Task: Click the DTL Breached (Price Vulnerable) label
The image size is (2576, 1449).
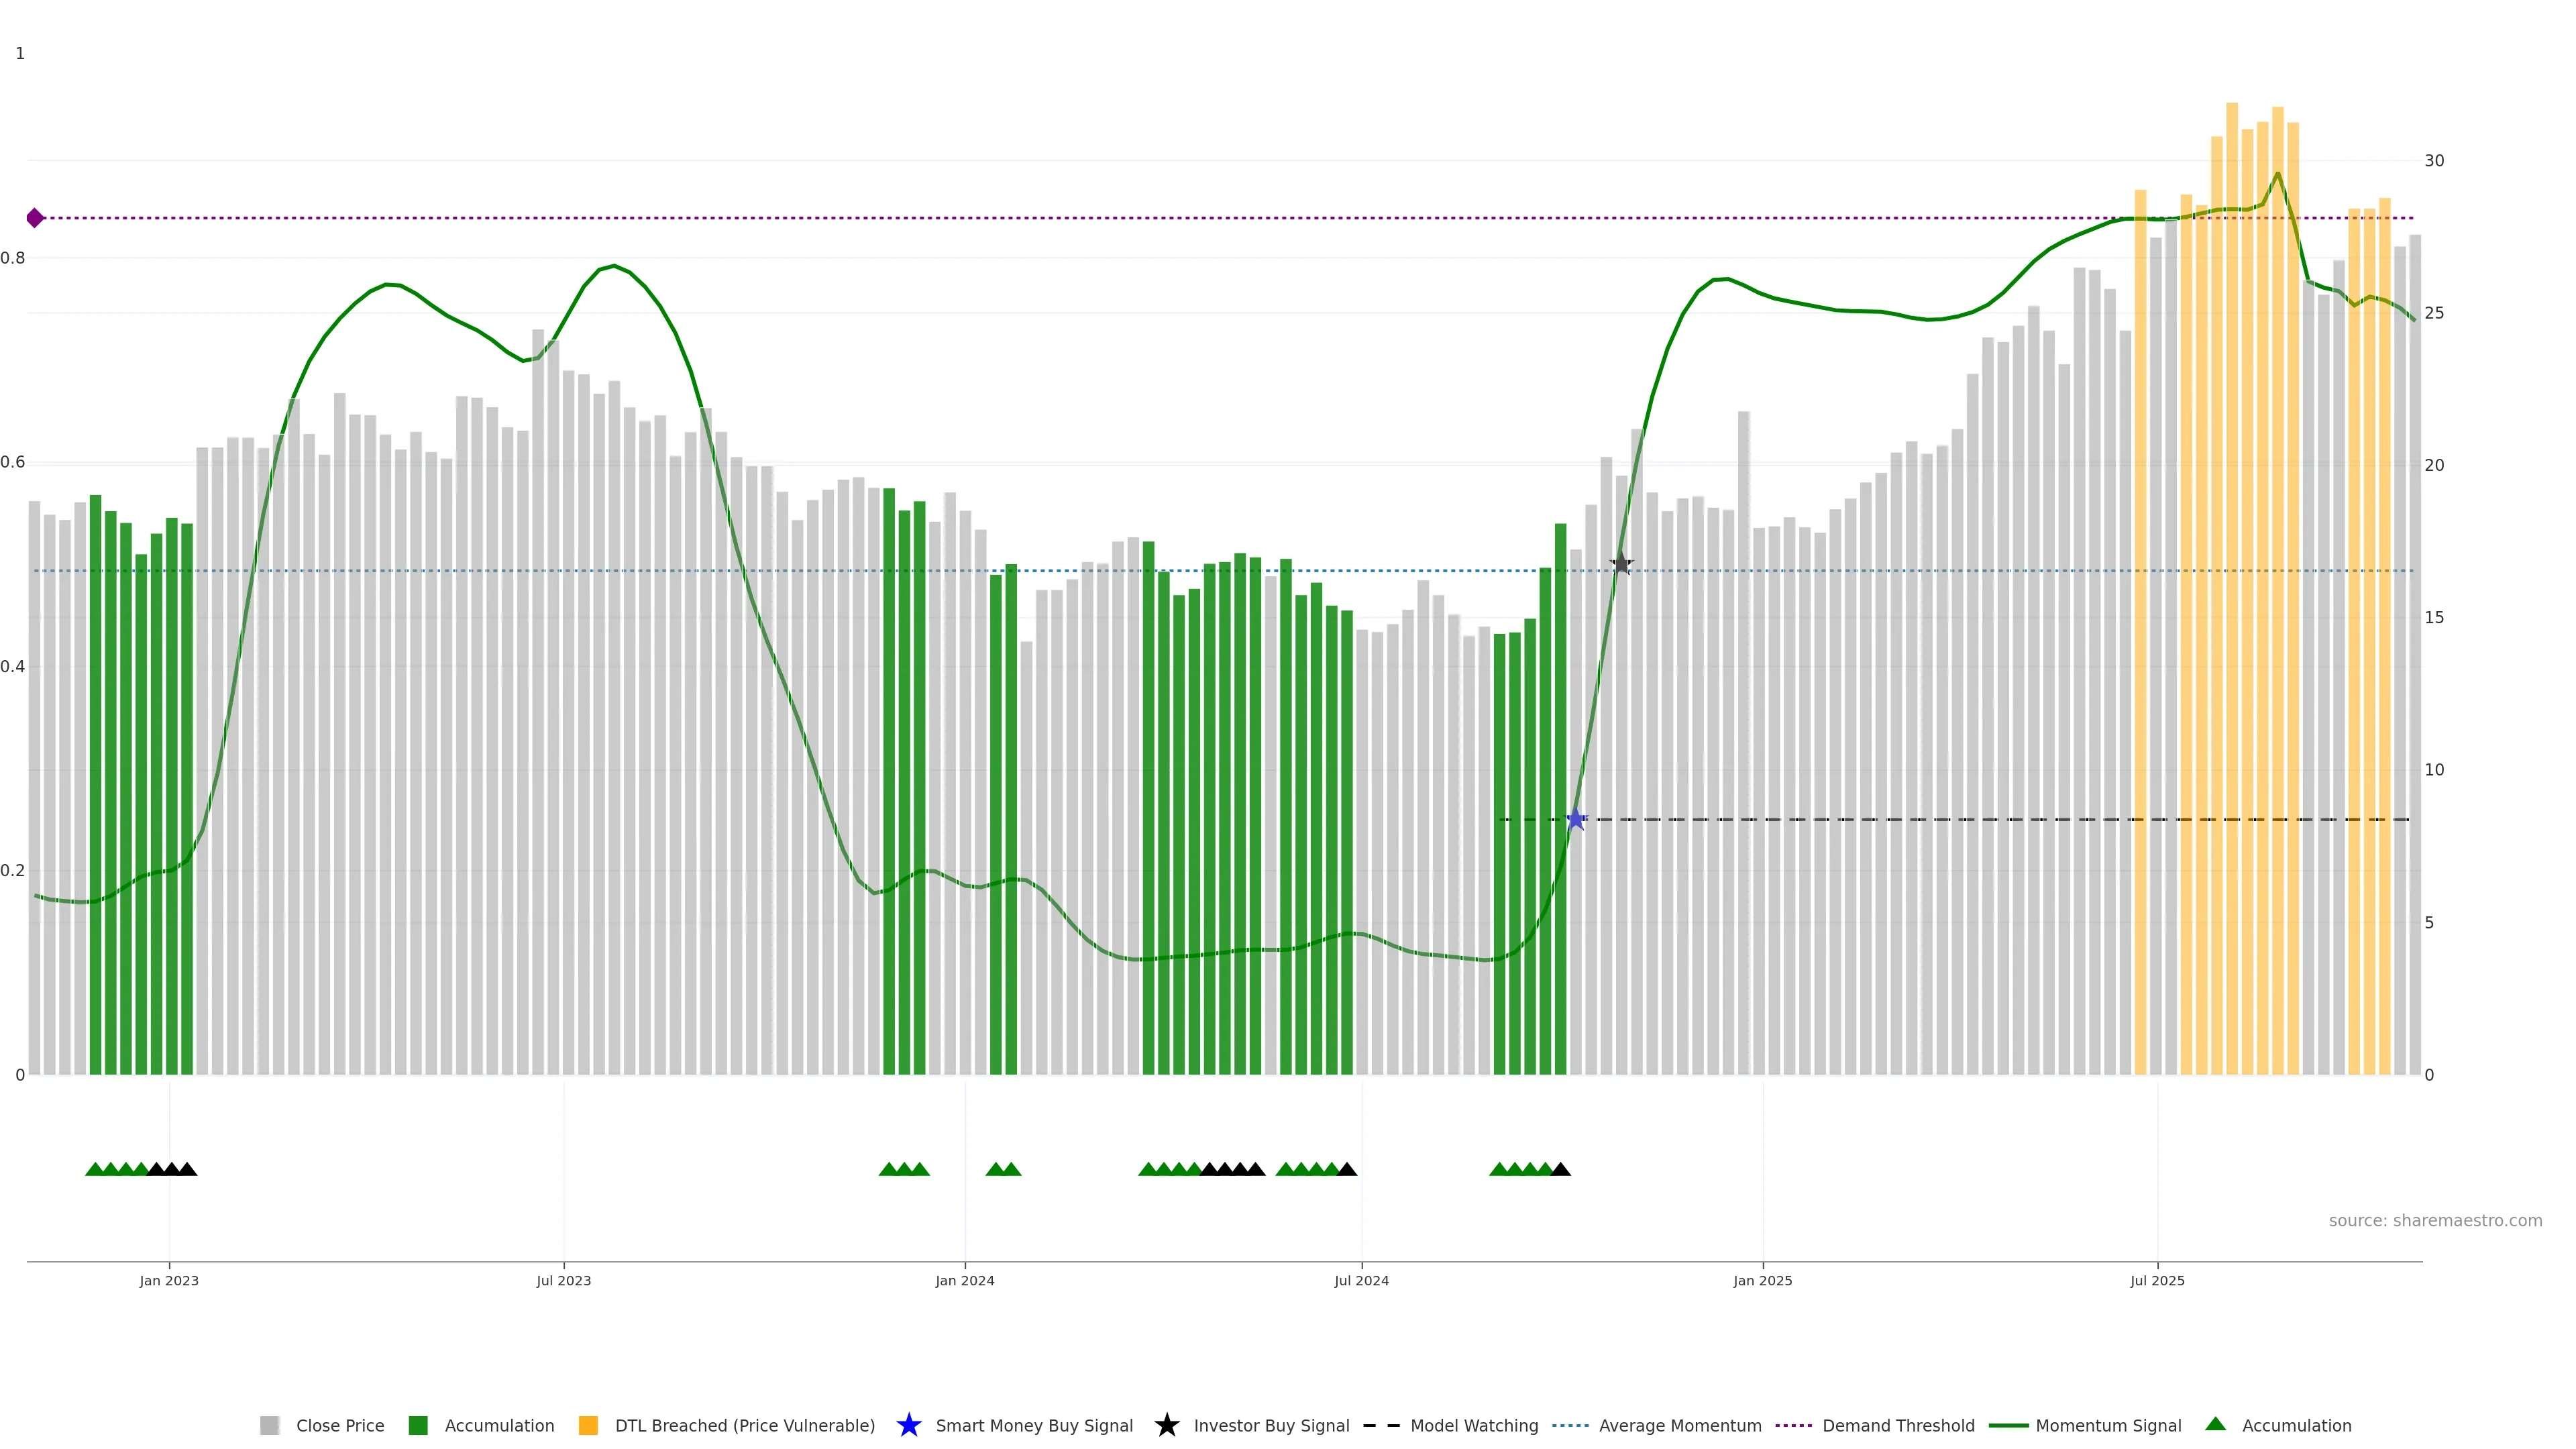Action: pos(744,1426)
